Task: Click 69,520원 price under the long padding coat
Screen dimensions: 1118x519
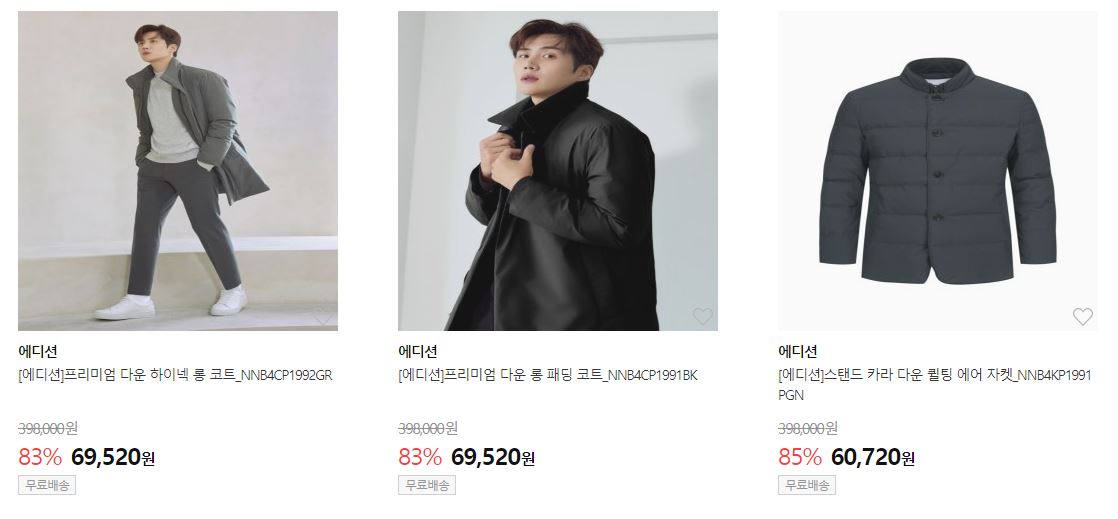Action: click(493, 457)
